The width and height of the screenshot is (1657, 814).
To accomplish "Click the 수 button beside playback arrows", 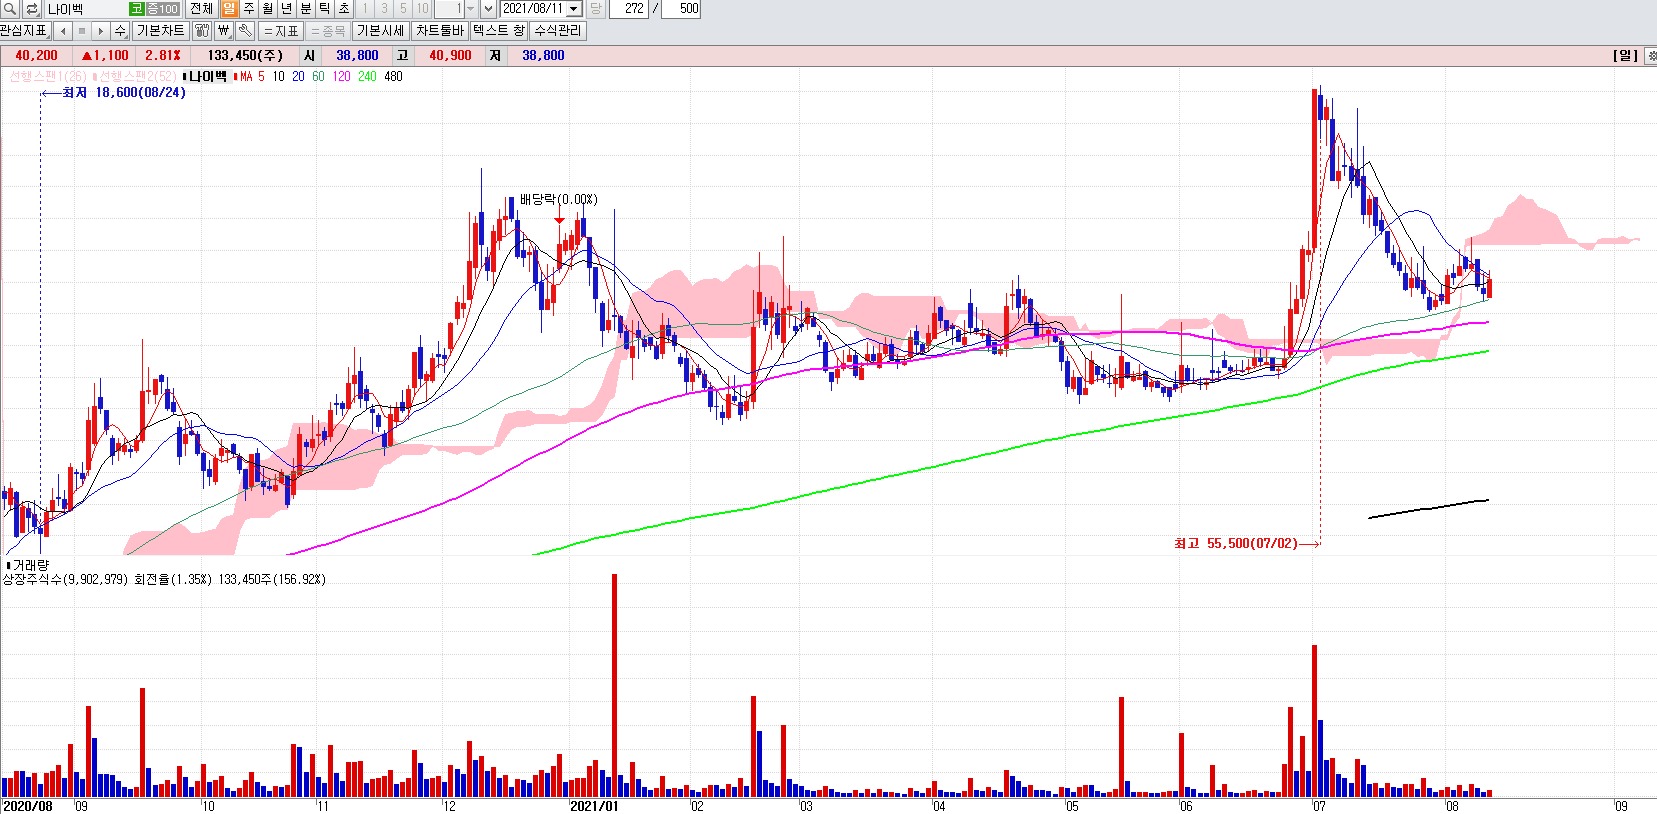I will click(x=120, y=31).
